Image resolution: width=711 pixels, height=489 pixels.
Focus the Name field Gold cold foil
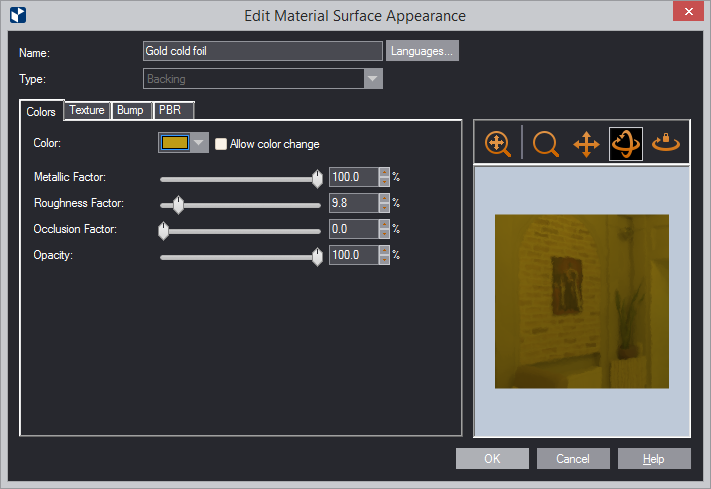(x=263, y=51)
